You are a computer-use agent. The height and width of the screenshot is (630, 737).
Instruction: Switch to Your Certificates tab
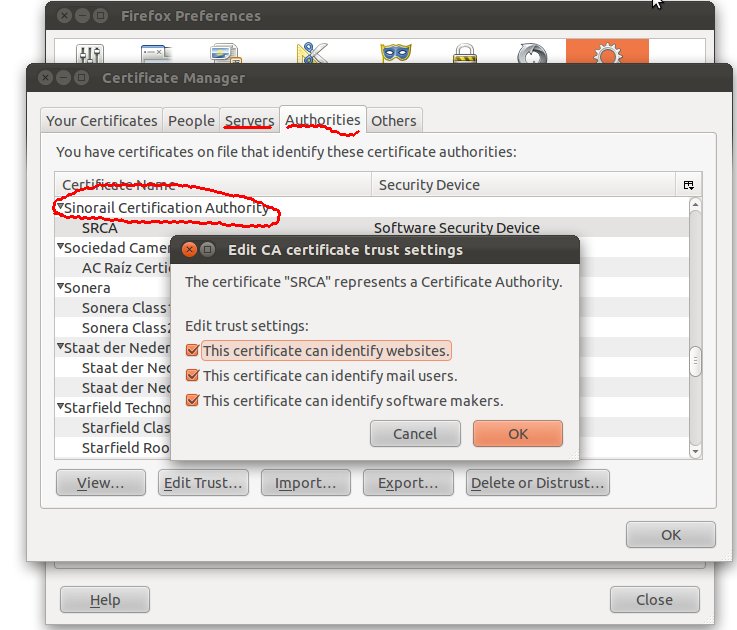(x=102, y=121)
